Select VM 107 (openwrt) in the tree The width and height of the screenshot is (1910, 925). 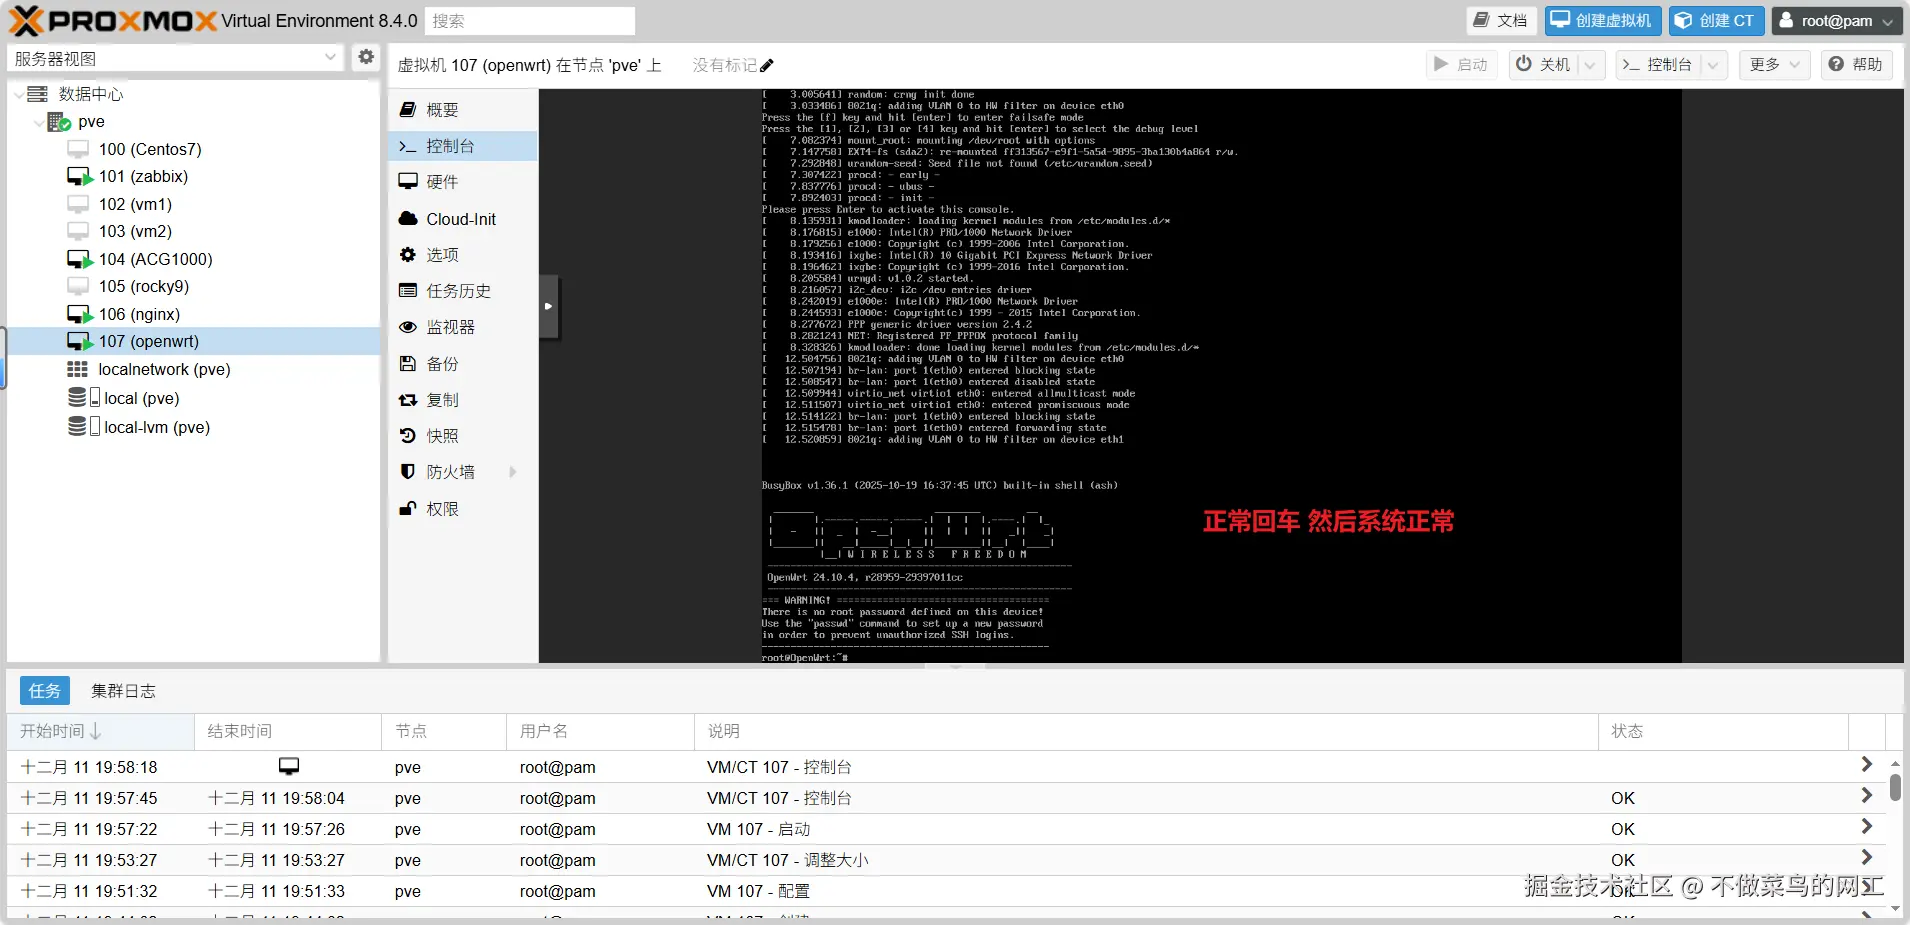[x=148, y=341]
